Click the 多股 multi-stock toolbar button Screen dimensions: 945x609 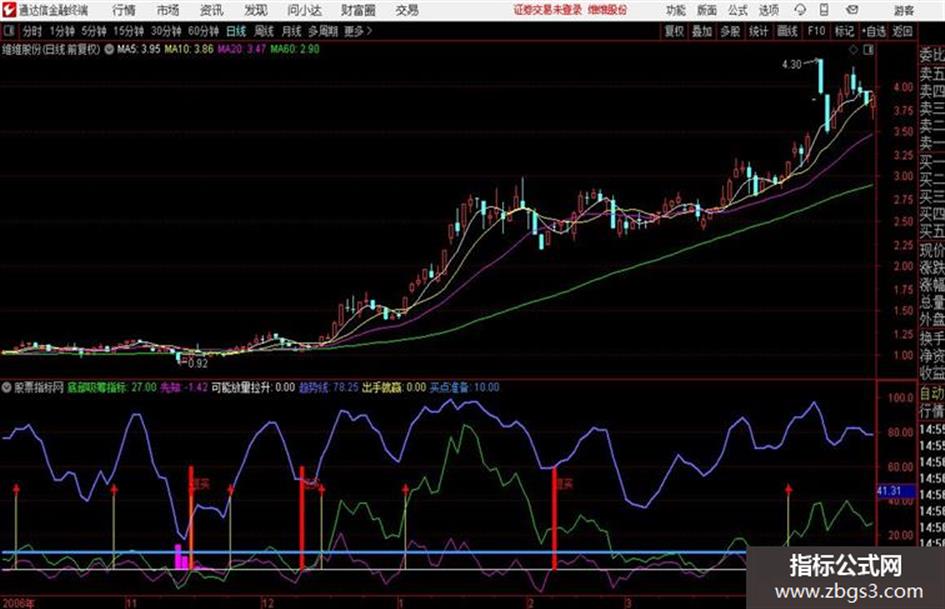(x=730, y=31)
